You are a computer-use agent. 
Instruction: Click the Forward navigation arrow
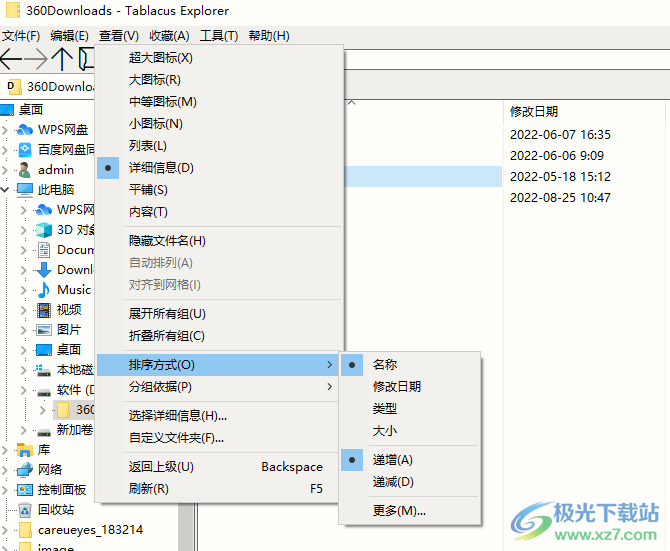click(36, 59)
